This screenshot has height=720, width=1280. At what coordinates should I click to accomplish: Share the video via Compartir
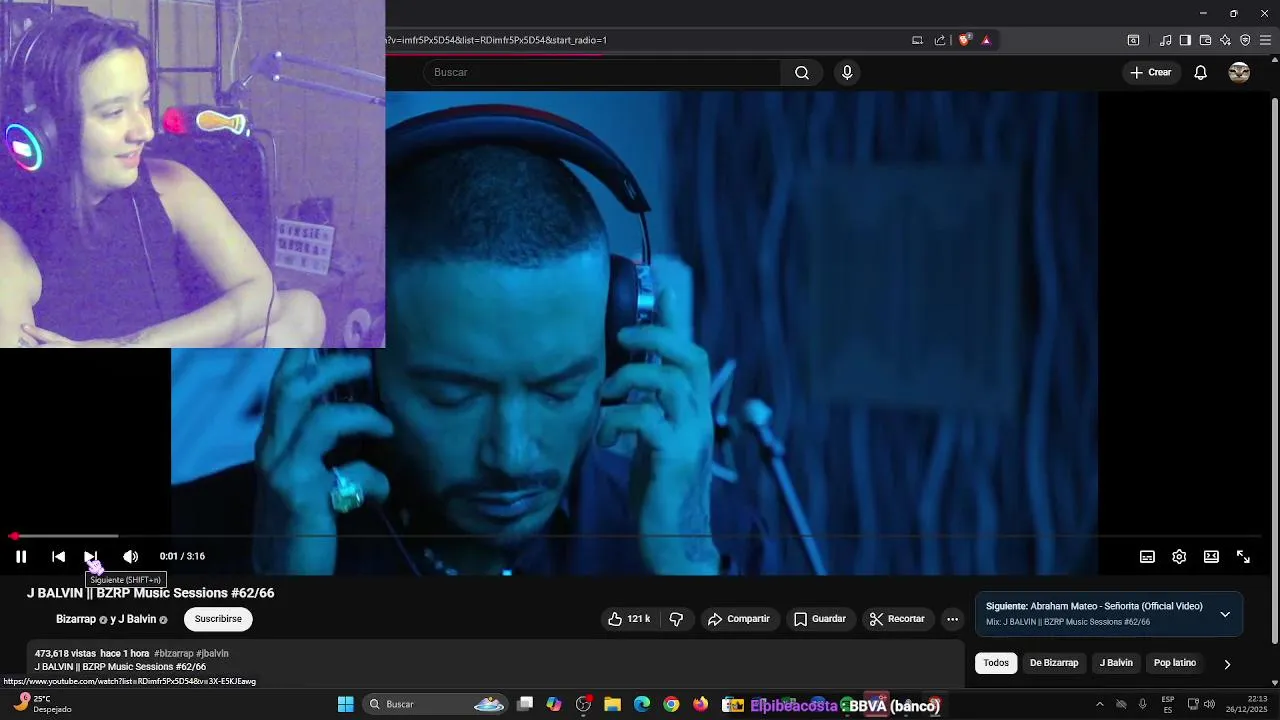(738, 619)
